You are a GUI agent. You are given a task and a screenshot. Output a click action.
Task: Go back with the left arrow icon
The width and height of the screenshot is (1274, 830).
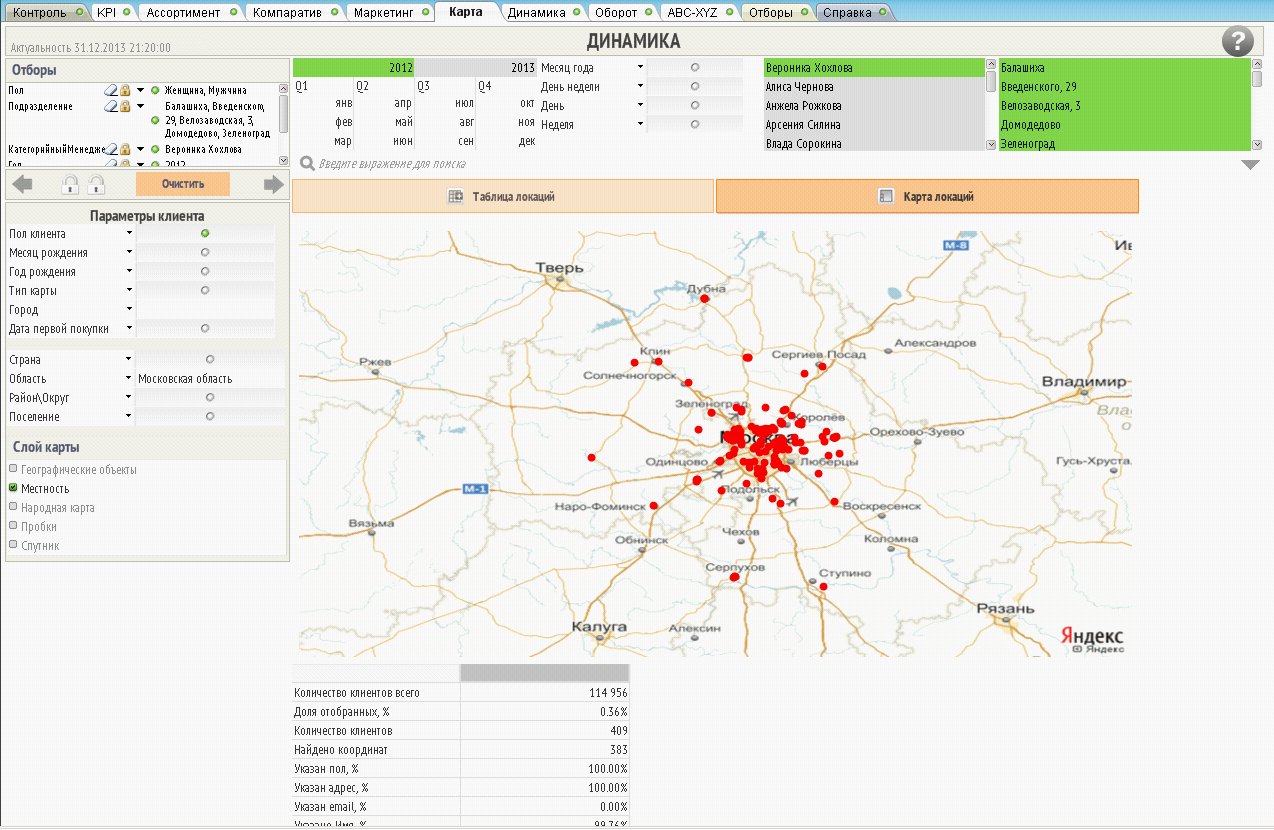pyautogui.click(x=22, y=184)
